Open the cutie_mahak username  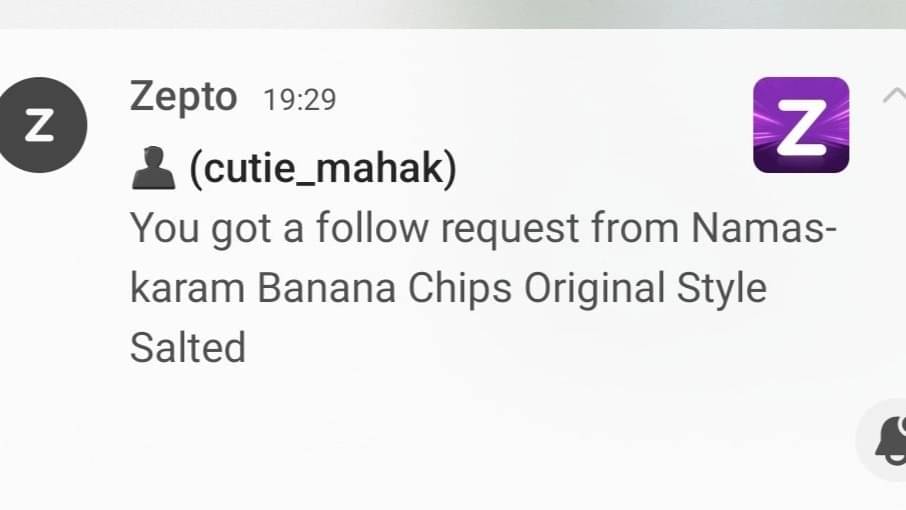[323, 169]
